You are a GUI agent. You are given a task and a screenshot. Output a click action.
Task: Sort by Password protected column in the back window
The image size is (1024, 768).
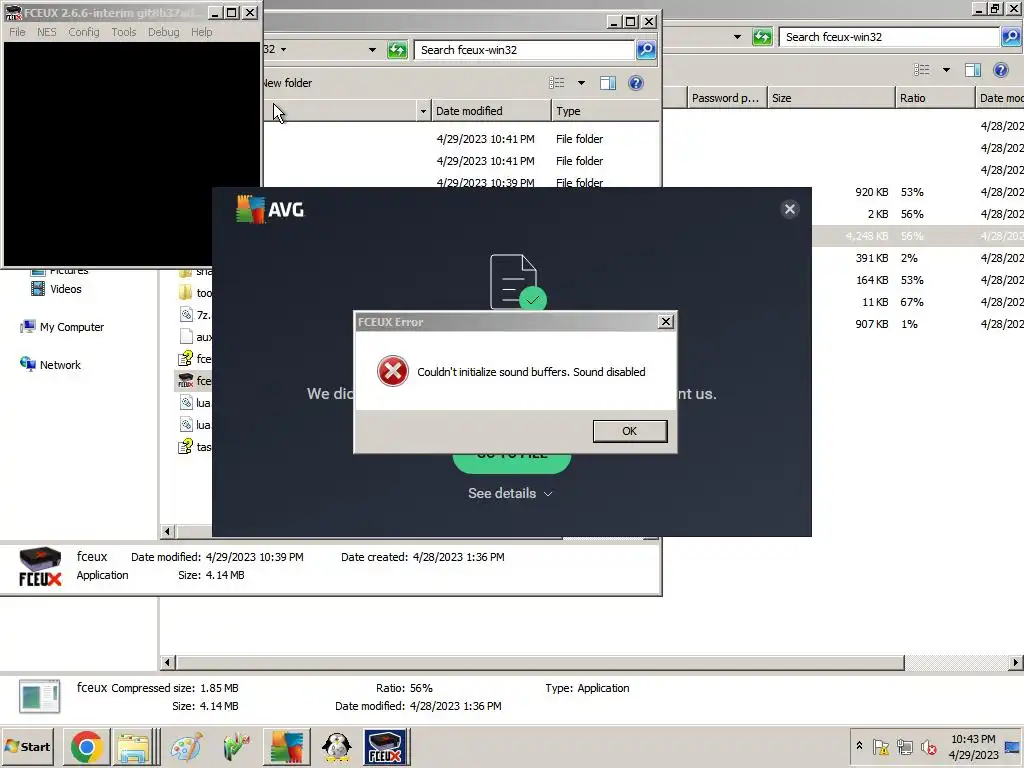pyautogui.click(x=726, y=98)
